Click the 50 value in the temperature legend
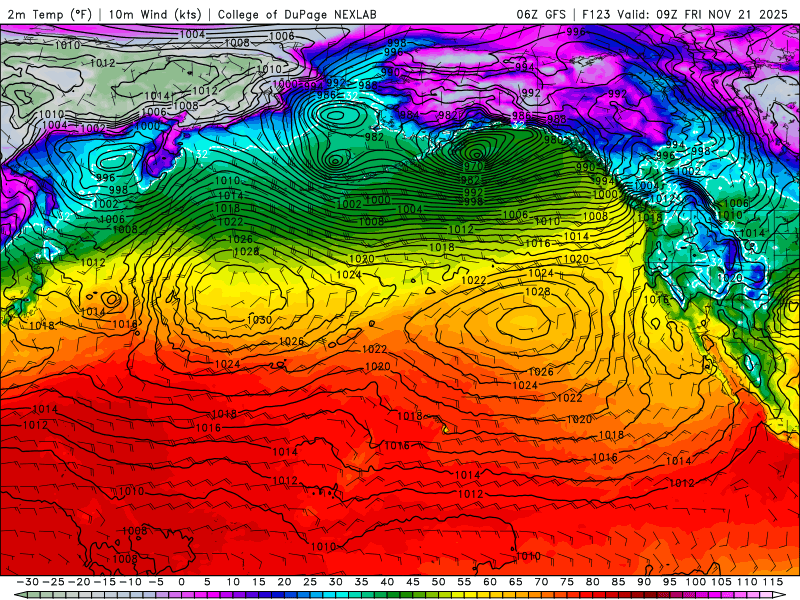The height and width of the screenshot is (600, 800). click(438, 582)
